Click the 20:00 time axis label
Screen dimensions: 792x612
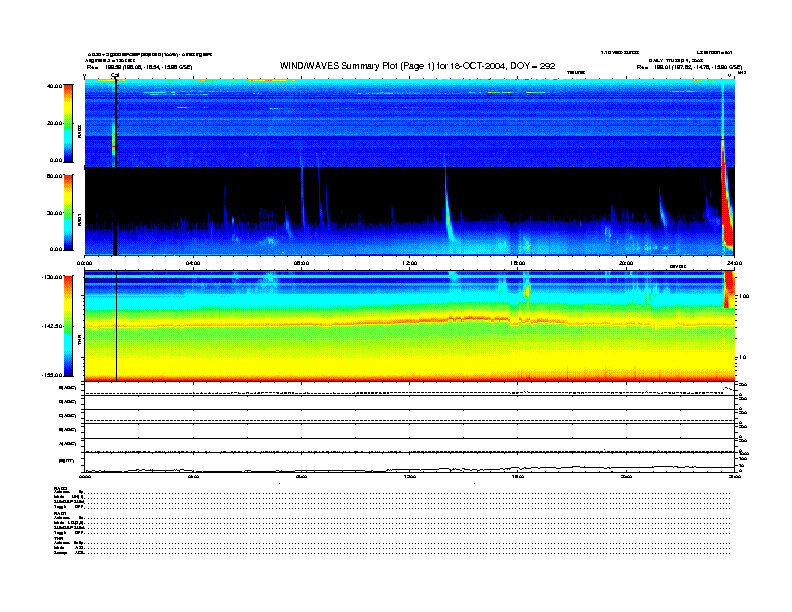(x=626, y=263)
